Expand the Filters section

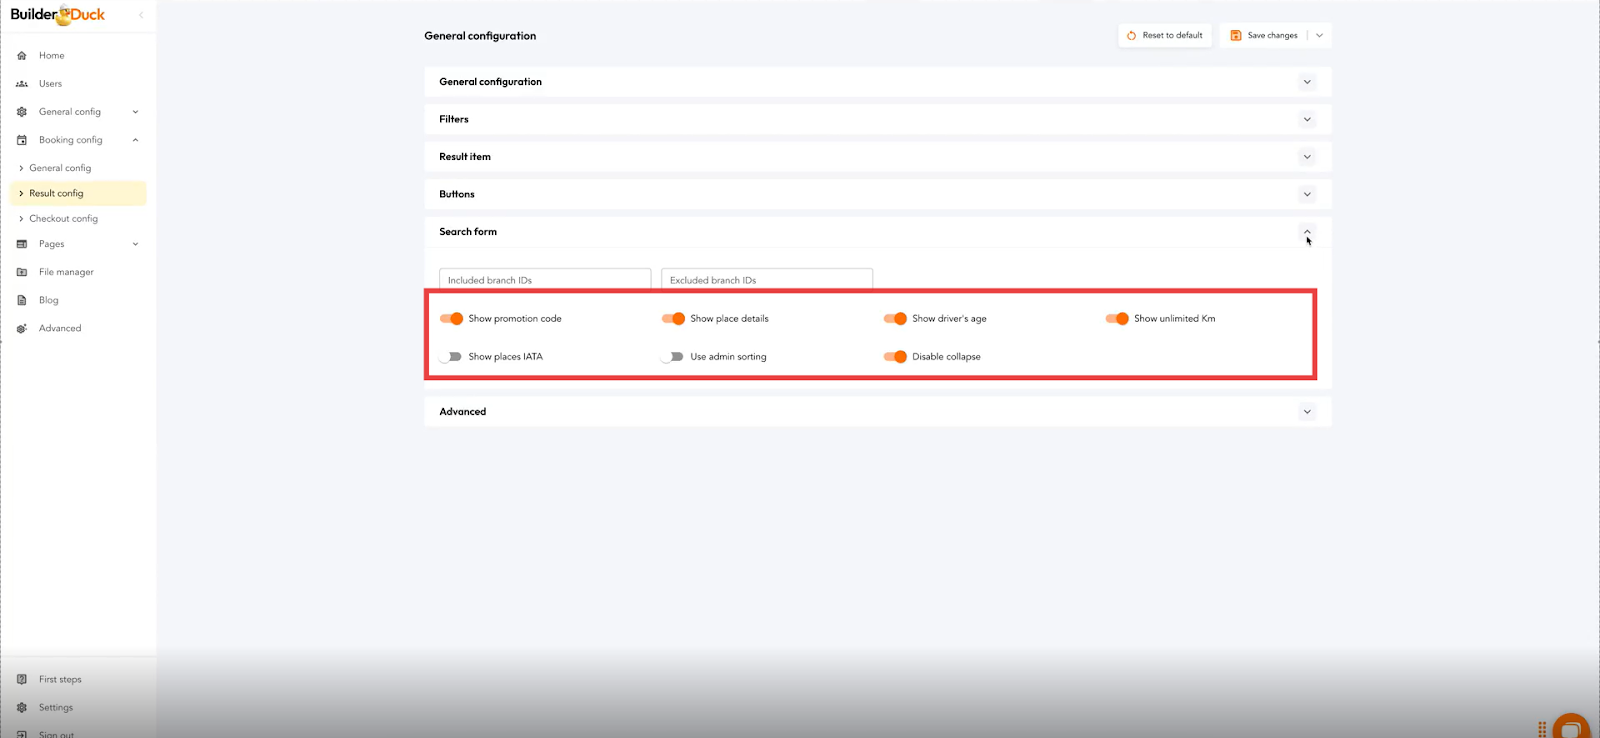click(x=1306, y=120)
